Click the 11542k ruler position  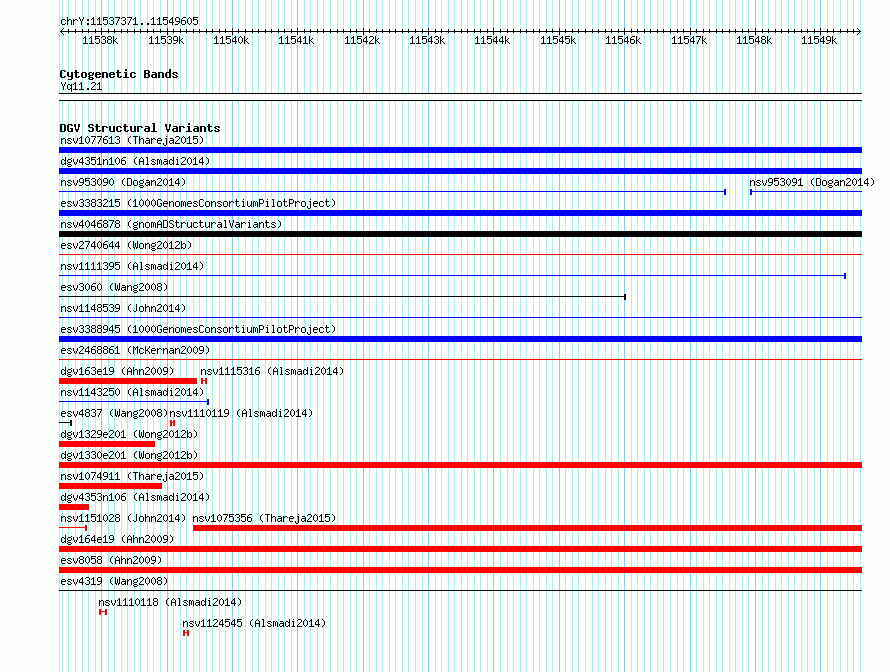point(362,40)
